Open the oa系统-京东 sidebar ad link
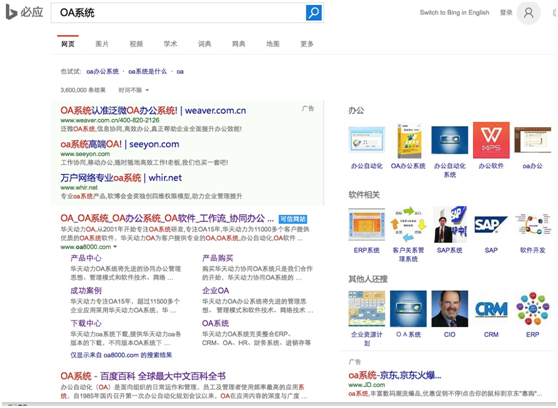 (x=395, y=375)
